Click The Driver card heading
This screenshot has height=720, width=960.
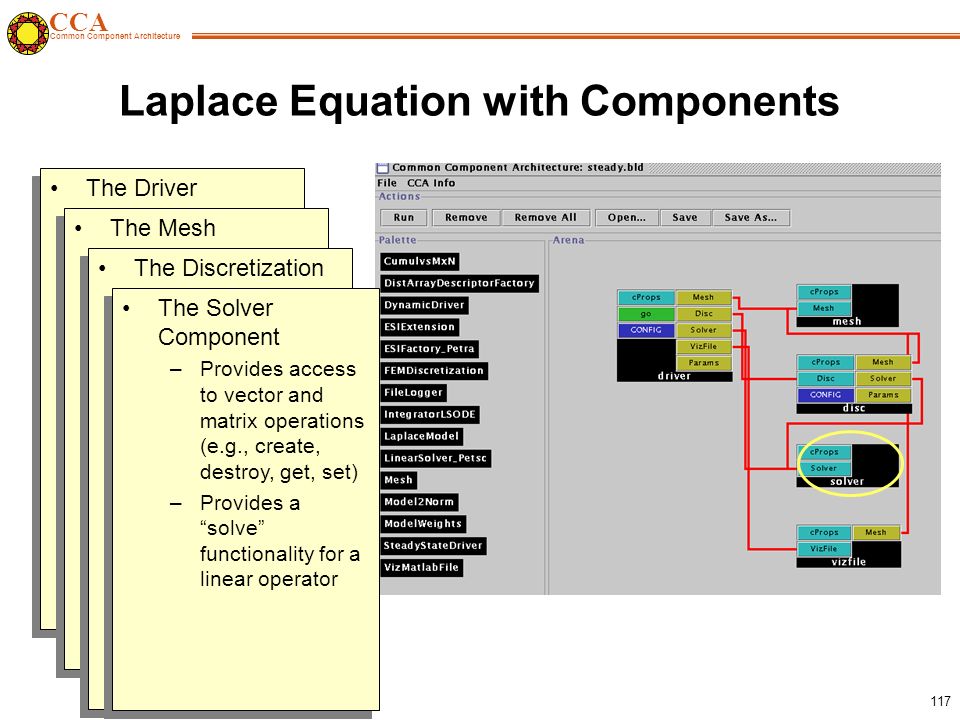[141, 188]
